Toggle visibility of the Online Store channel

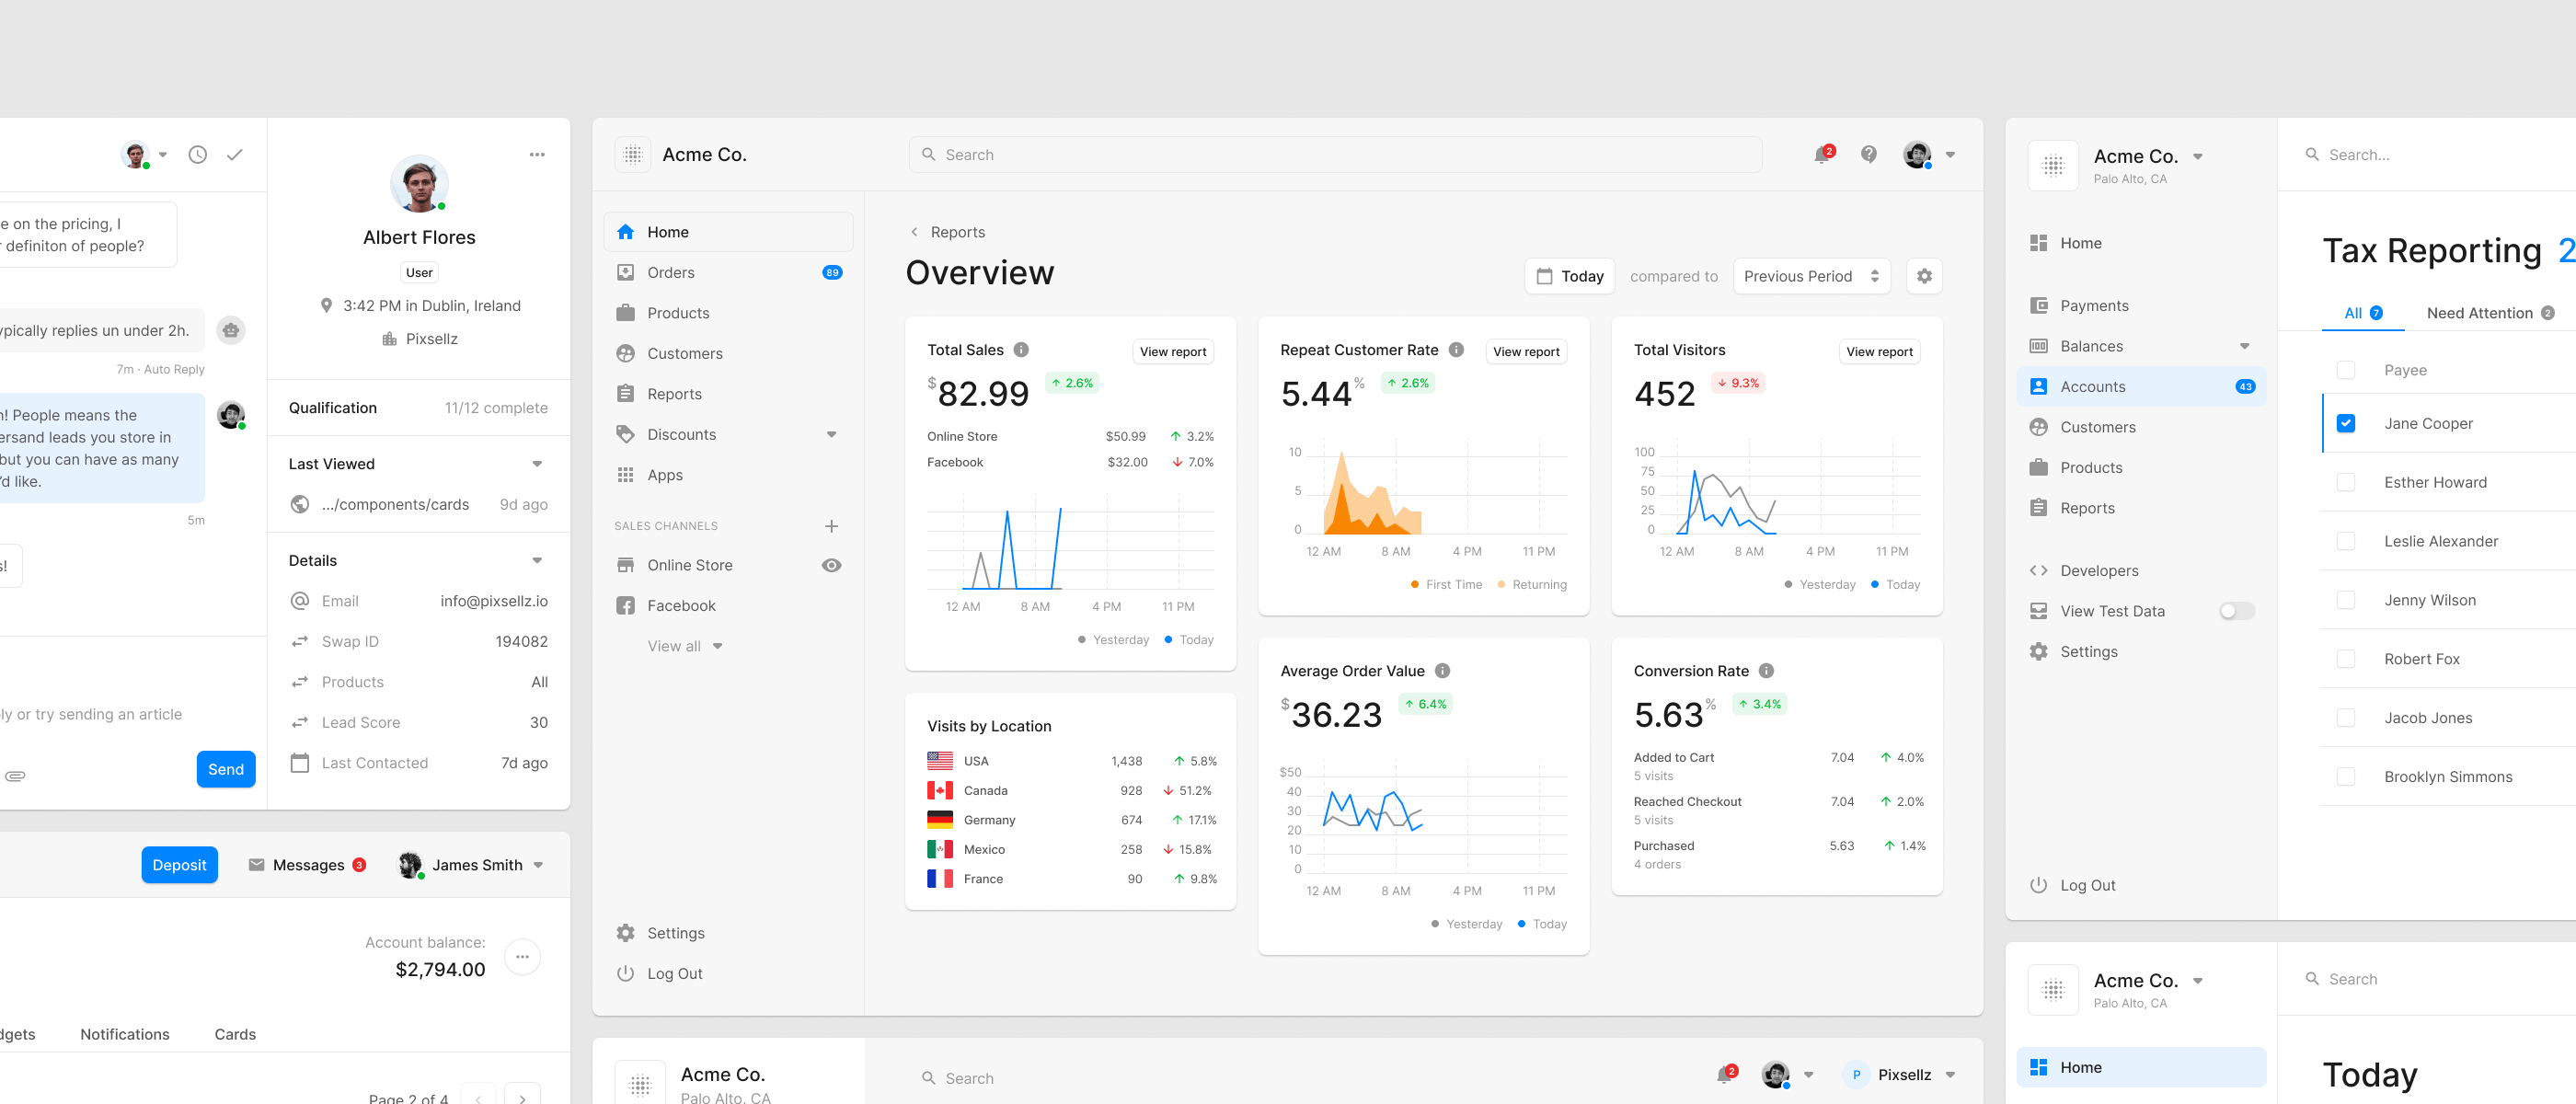click(831, 565)
